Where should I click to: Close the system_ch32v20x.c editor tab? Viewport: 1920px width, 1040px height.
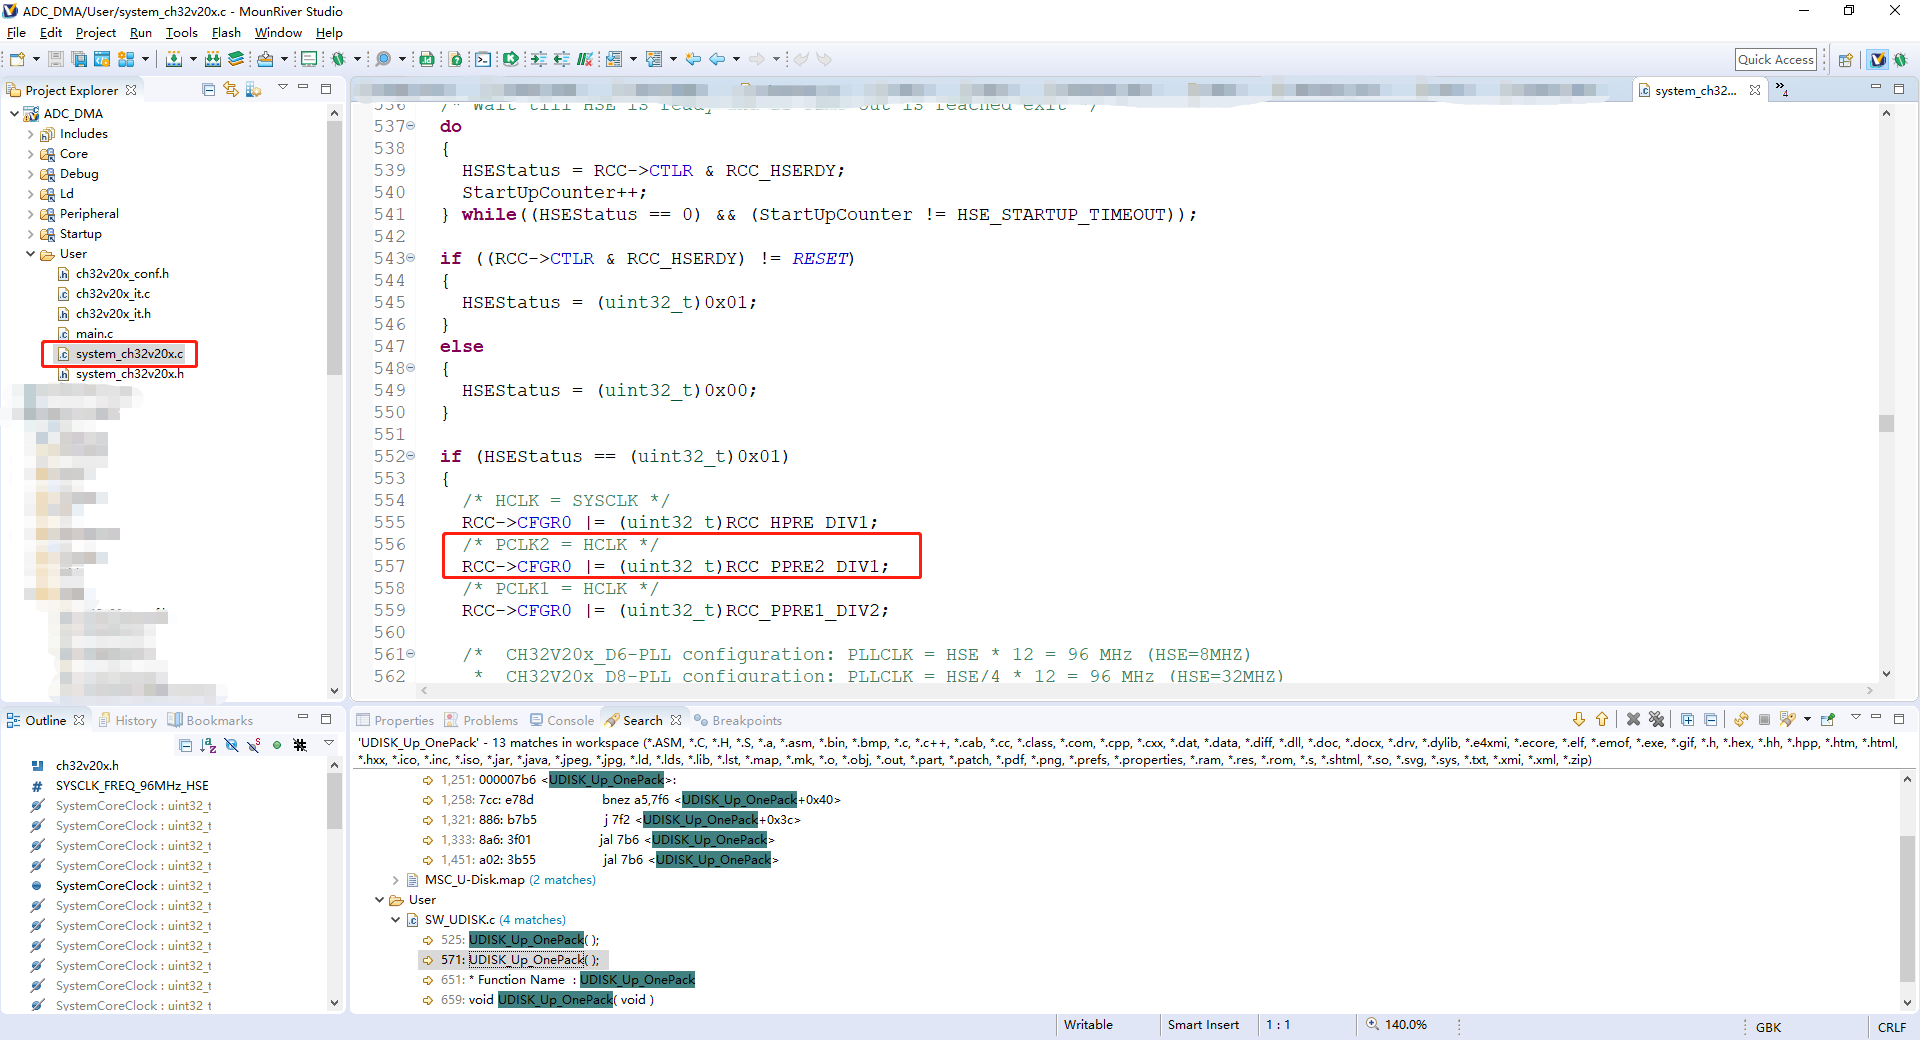[x=1754, y=90]
